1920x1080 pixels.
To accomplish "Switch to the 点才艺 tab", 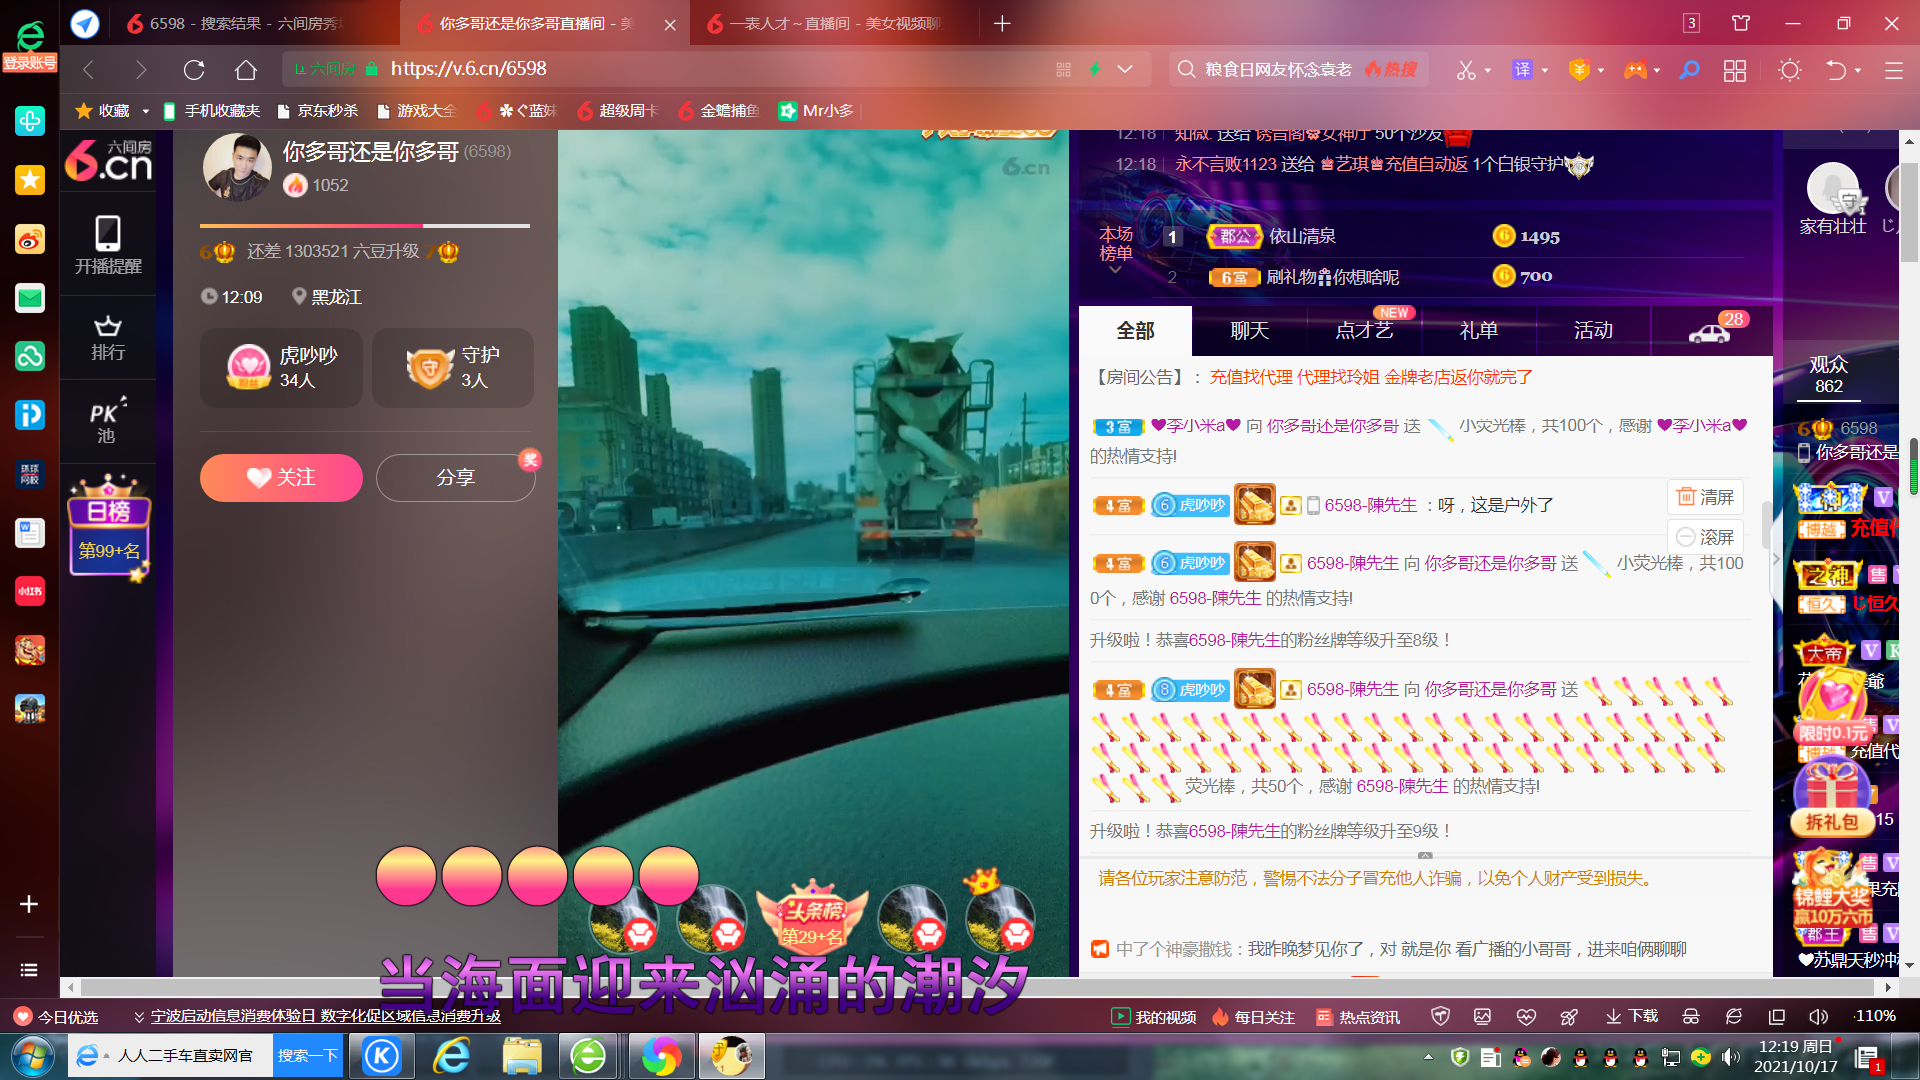I will pyautogui.click(x=1364, y=330).
